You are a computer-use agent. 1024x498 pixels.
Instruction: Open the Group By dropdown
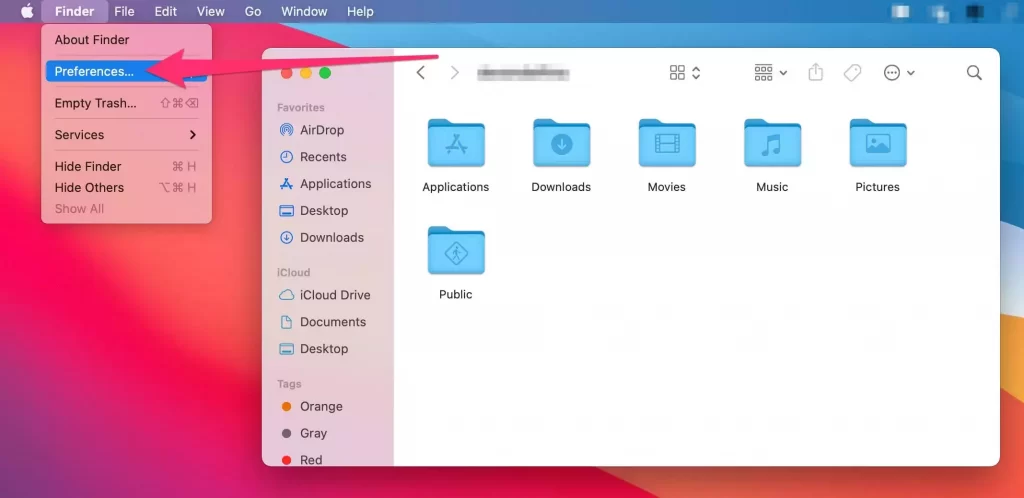click(x=770, y=73)
